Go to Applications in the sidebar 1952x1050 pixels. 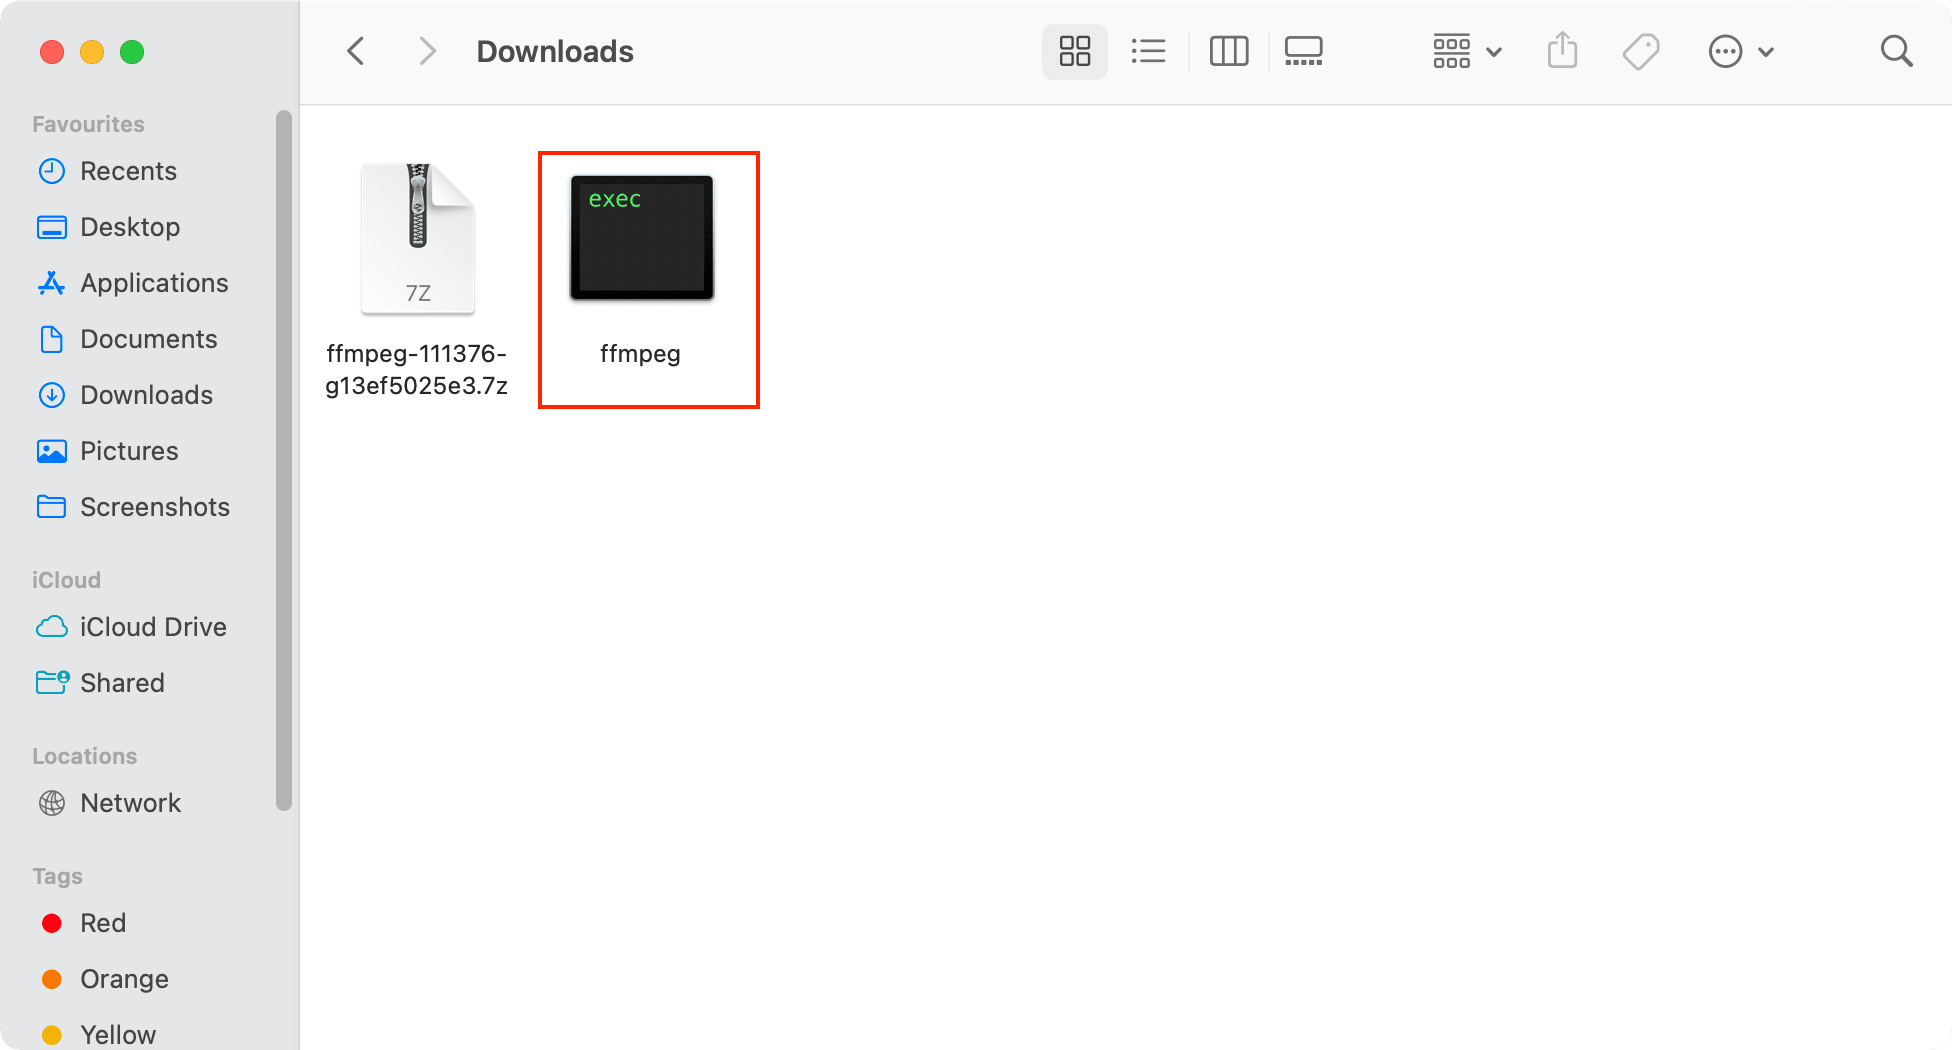click(x=153, y=282)
